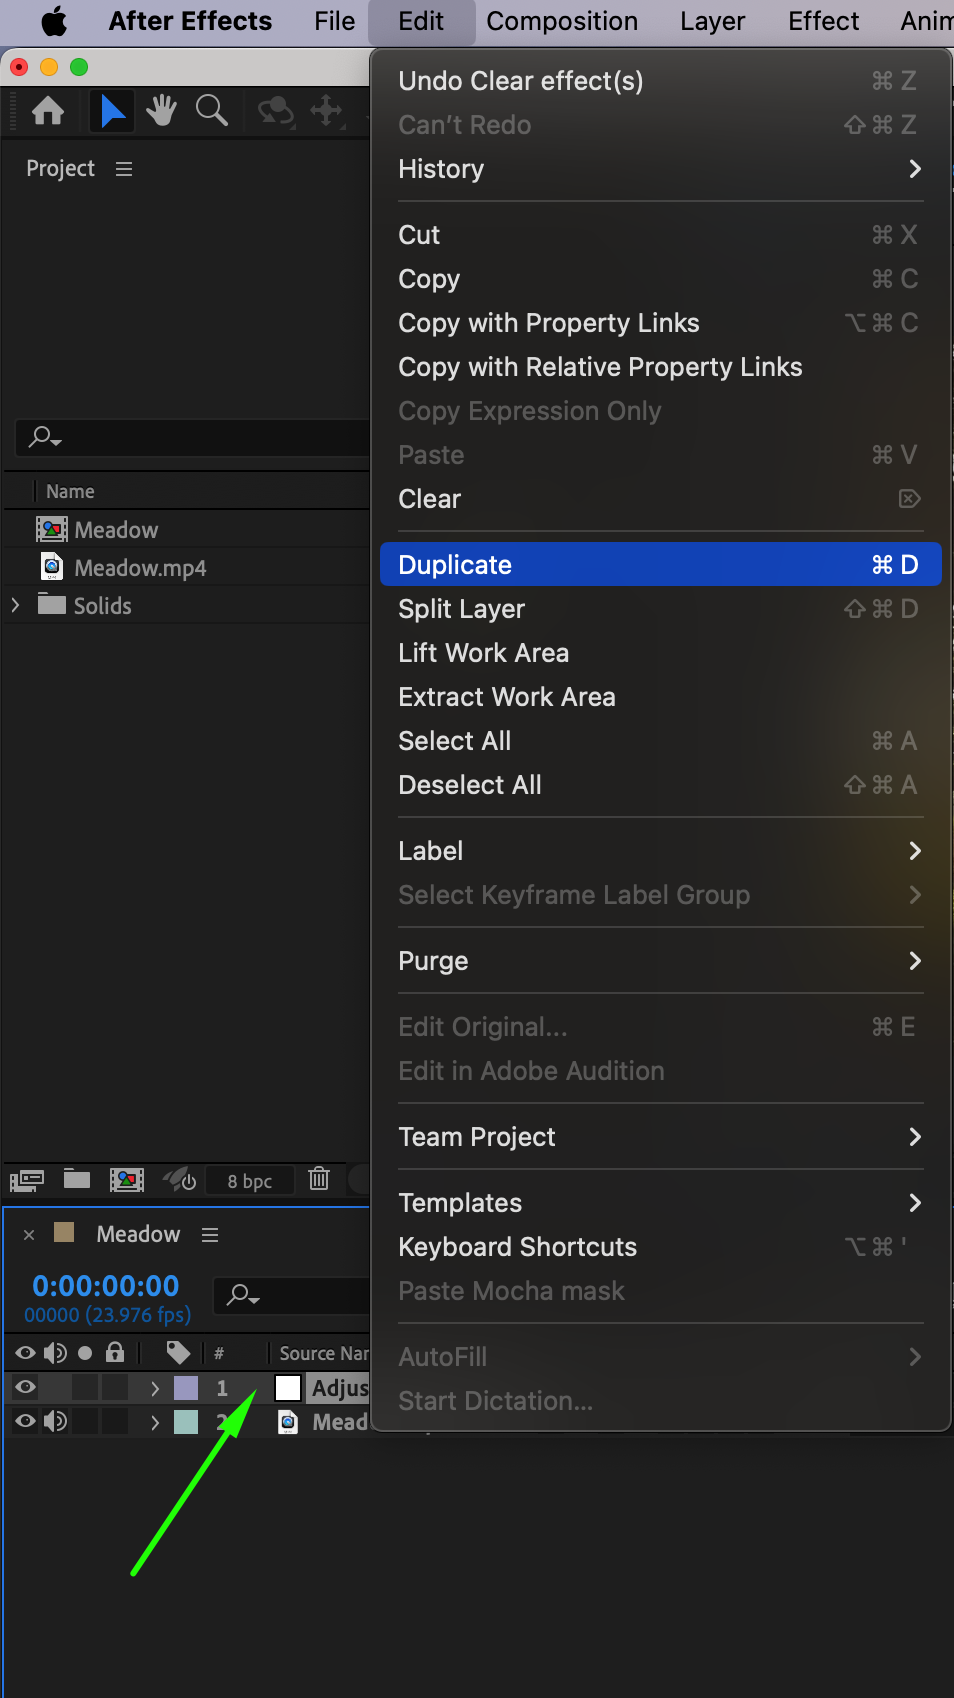Click the New Composition icon
The image size is (954, 1698).
127,1180
